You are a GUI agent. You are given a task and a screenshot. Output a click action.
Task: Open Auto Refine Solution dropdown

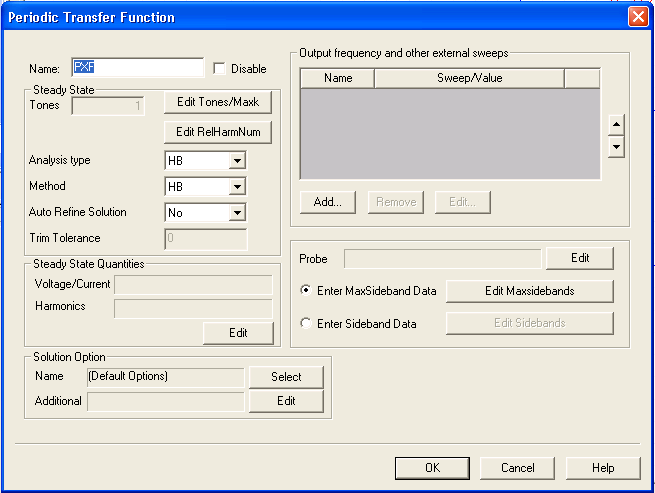click(236, 212)
